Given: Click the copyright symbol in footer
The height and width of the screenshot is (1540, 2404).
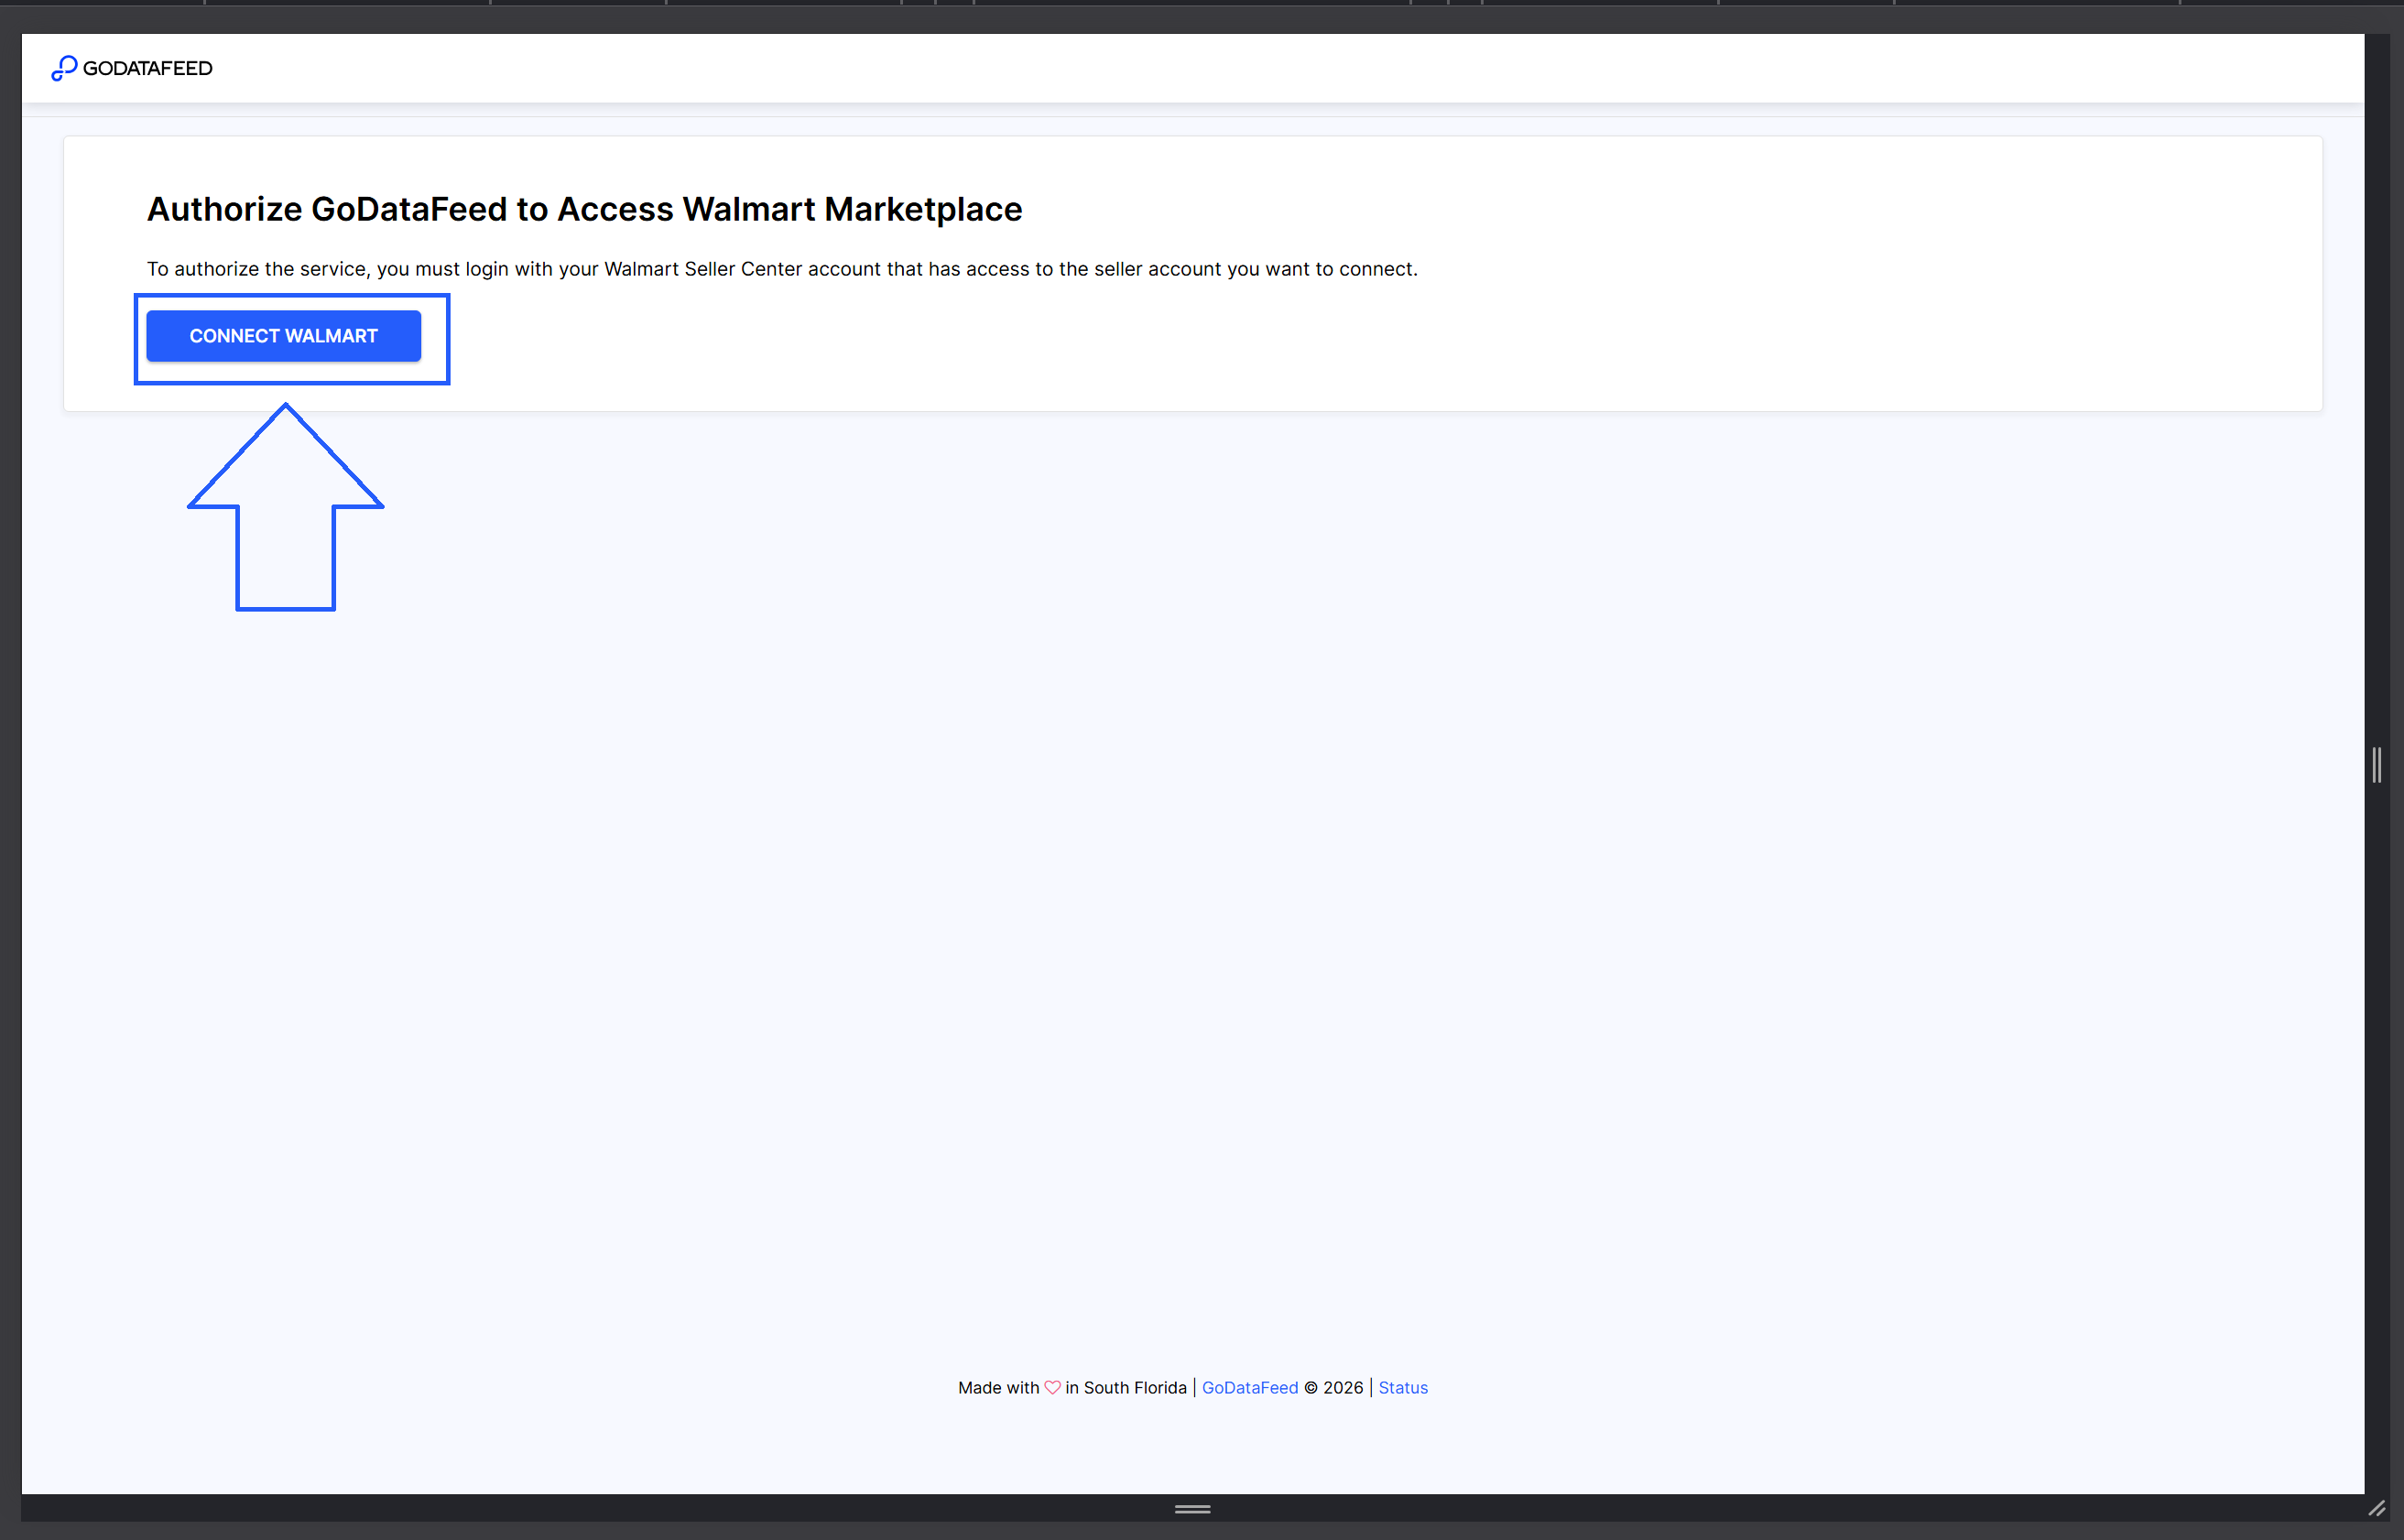Looking at the screenshot, I should point(1310,1388).
